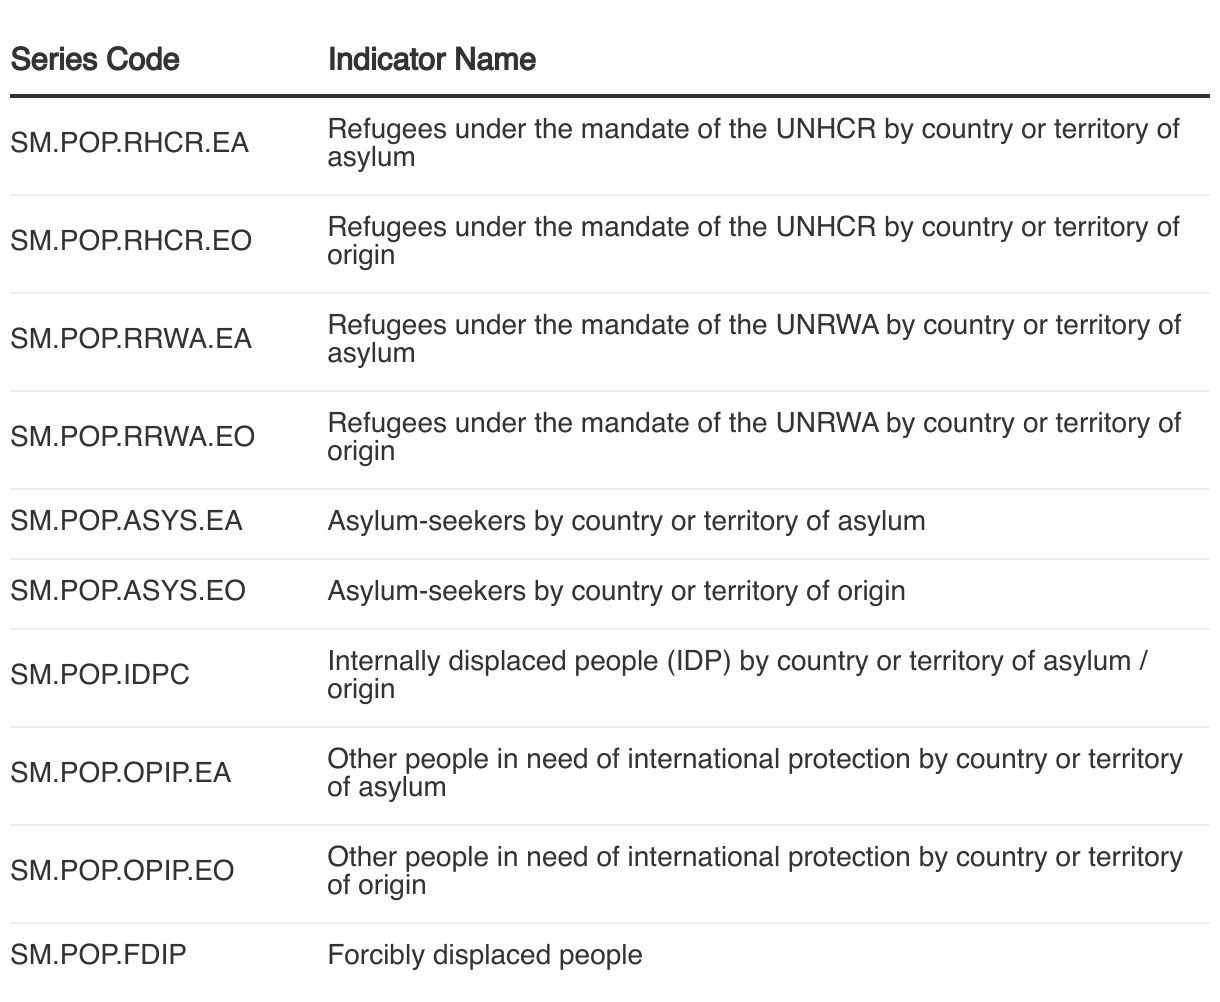The height and width of the screenshot is (1002, 1220).
Task: Click the Series Code column header
Action: pos(95,60)
